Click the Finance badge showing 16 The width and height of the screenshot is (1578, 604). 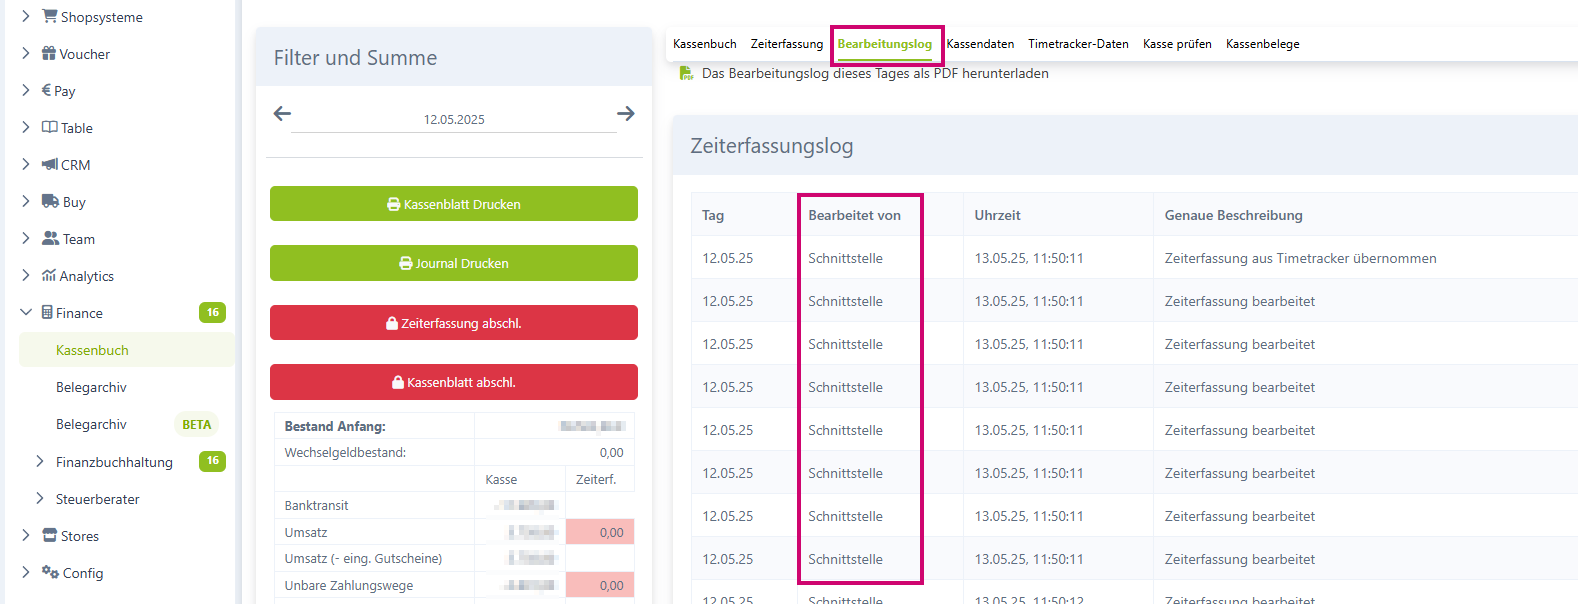(x=212, y=312)
